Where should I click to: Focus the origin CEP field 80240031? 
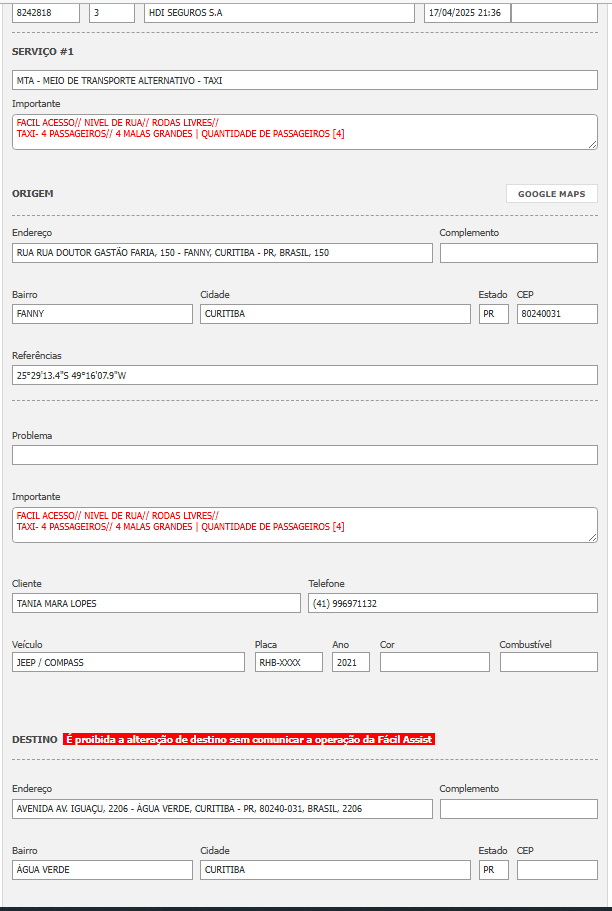(556, 314)
